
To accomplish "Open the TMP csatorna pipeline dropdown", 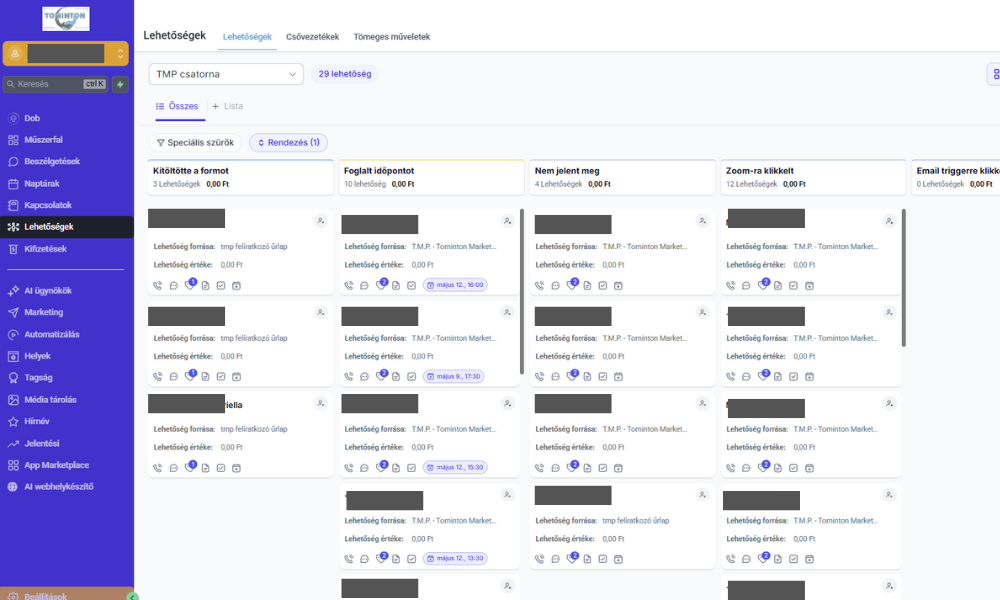I will [226, 74].
